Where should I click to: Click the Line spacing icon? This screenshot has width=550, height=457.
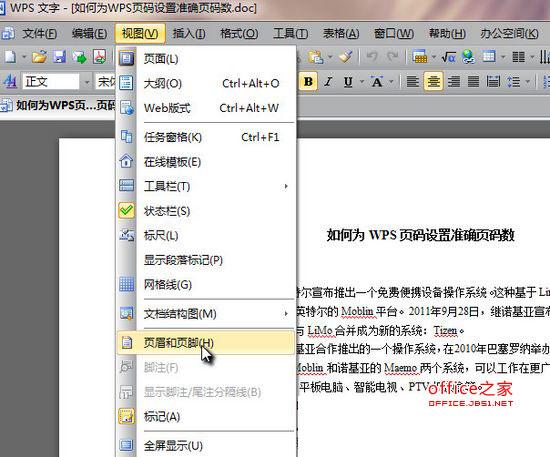point(514,82)
